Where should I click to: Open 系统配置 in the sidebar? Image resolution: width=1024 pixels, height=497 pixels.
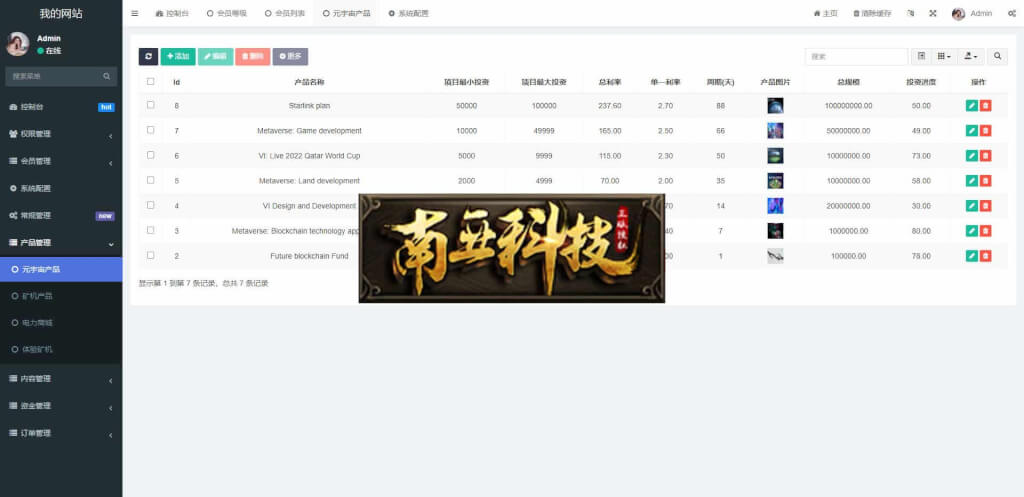click(x=61, y=188)
